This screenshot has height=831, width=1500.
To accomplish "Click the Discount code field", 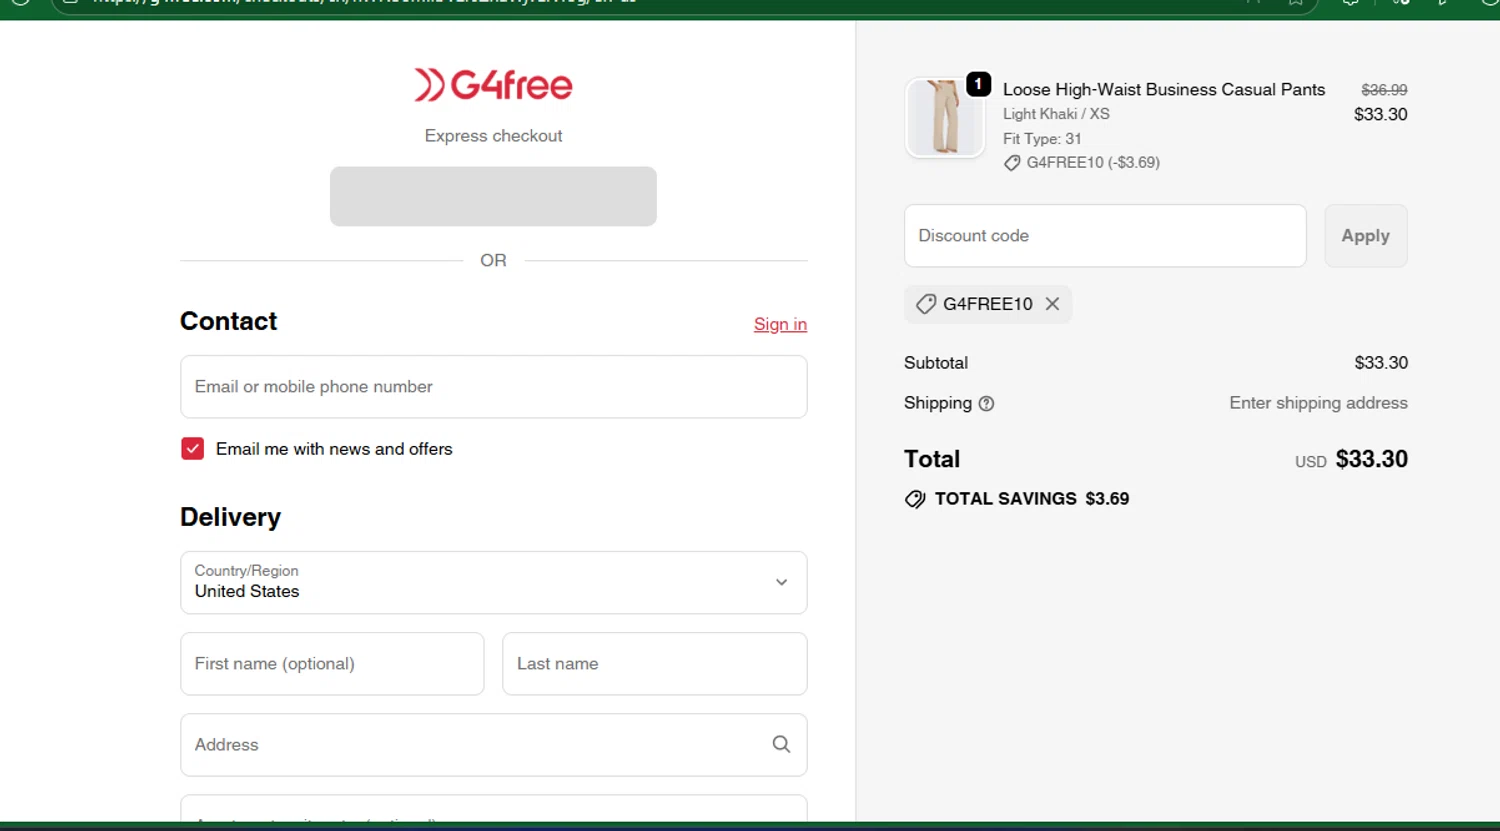I will point(1105,236).
